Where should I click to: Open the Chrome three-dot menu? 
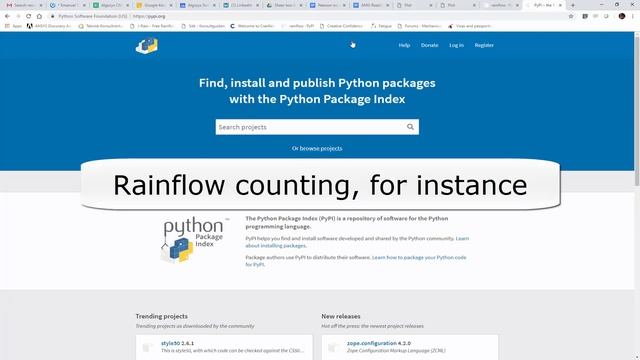tap(633, 16)
